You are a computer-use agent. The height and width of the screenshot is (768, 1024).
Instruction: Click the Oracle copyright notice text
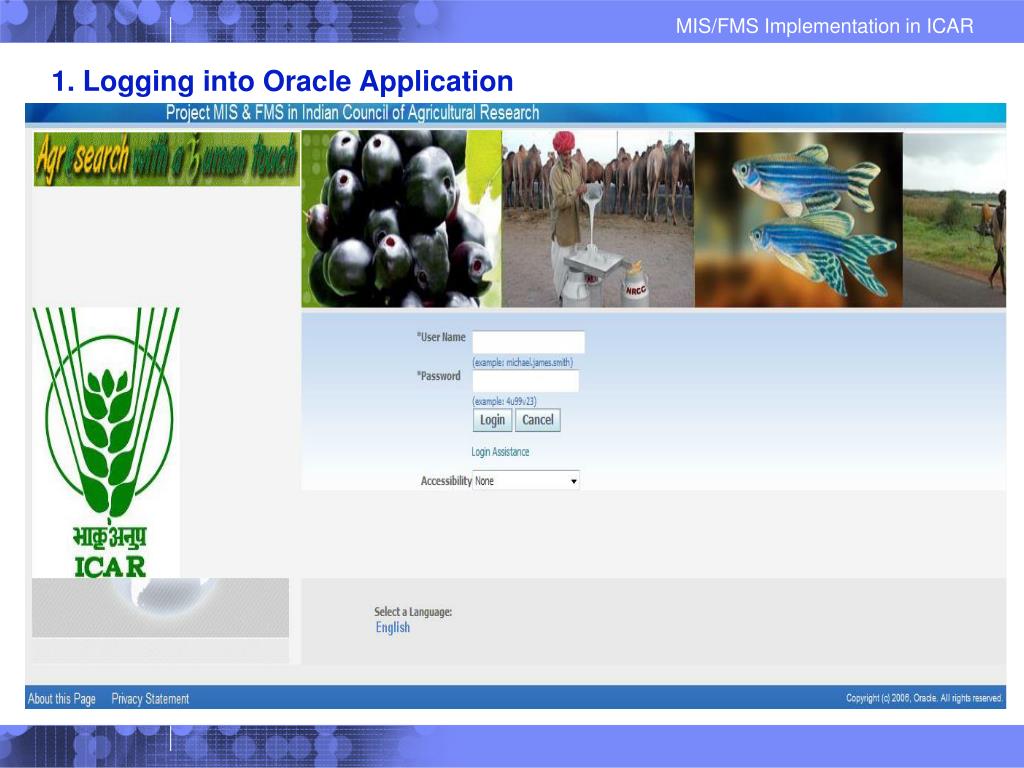[x=924, y=698]
